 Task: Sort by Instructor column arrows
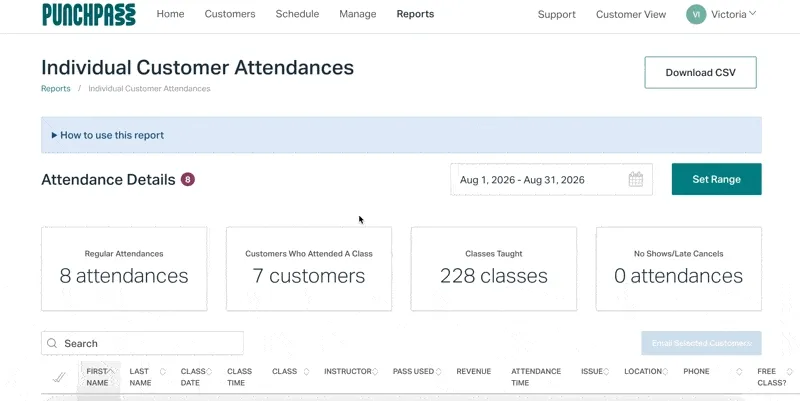[x=374, y=371]
